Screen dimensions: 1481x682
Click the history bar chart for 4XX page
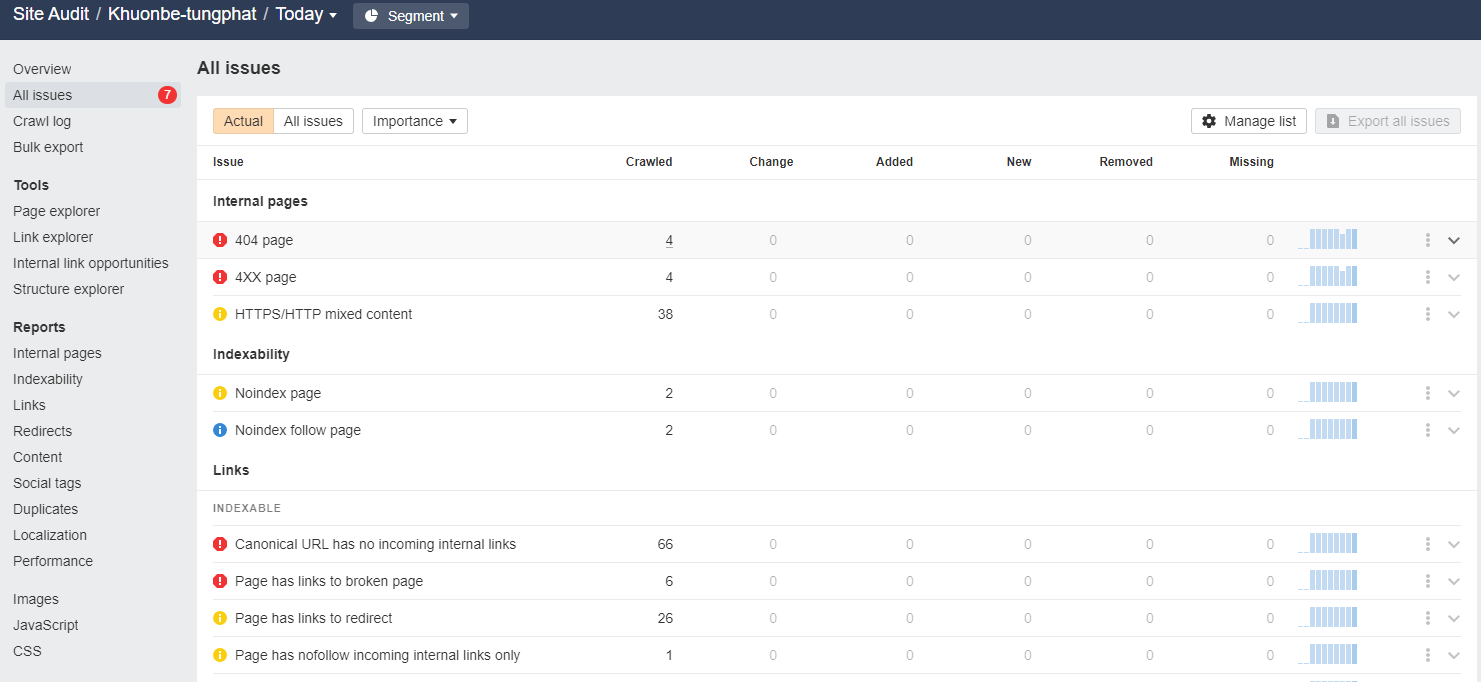tap(1328, 277)
